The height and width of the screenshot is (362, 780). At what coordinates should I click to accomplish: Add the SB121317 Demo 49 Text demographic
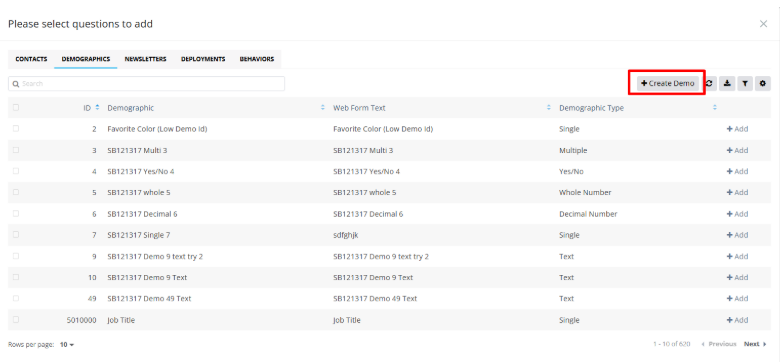tap(737, 298)
